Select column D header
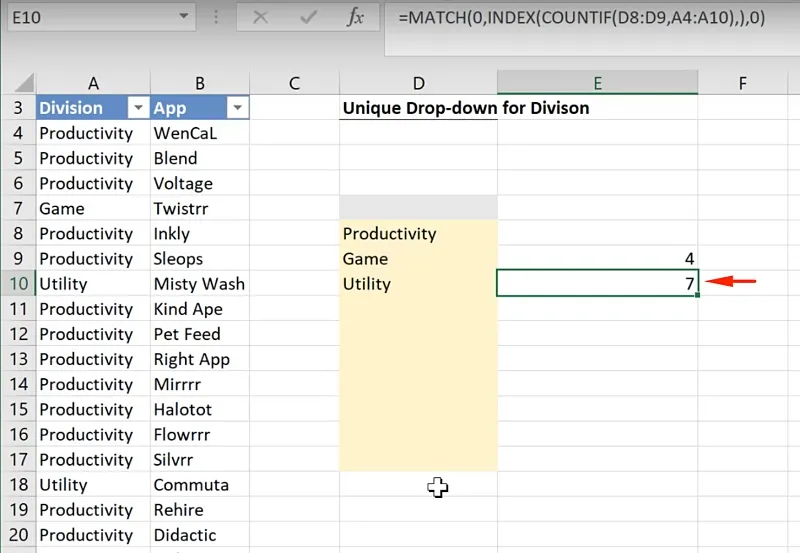 click(x=418, y=84)
